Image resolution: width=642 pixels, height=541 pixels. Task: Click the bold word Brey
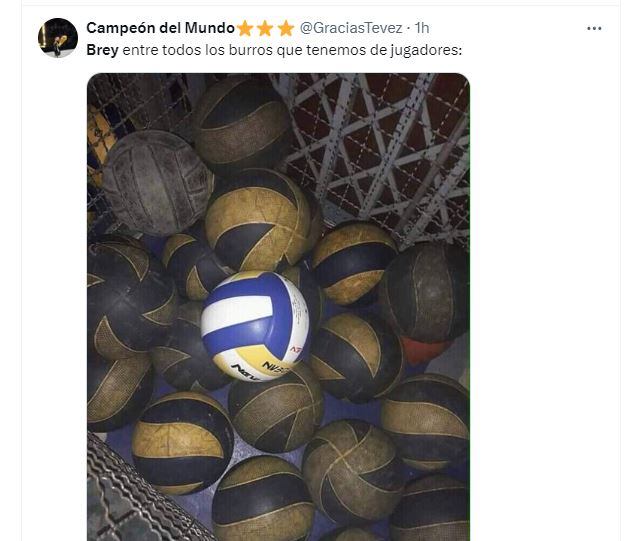click(x=102, y=50)
